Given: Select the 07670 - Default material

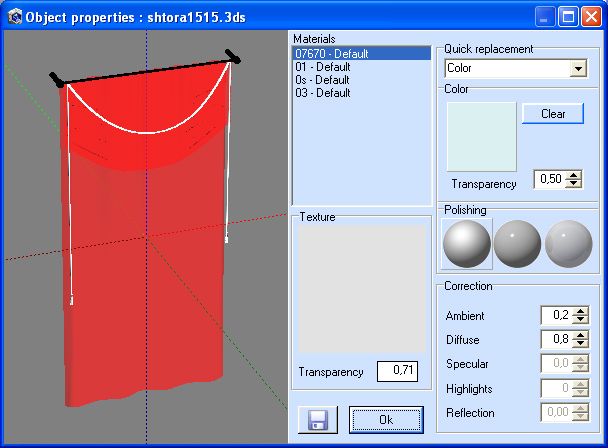Looking at the screenshot, I should pos(361,54).
